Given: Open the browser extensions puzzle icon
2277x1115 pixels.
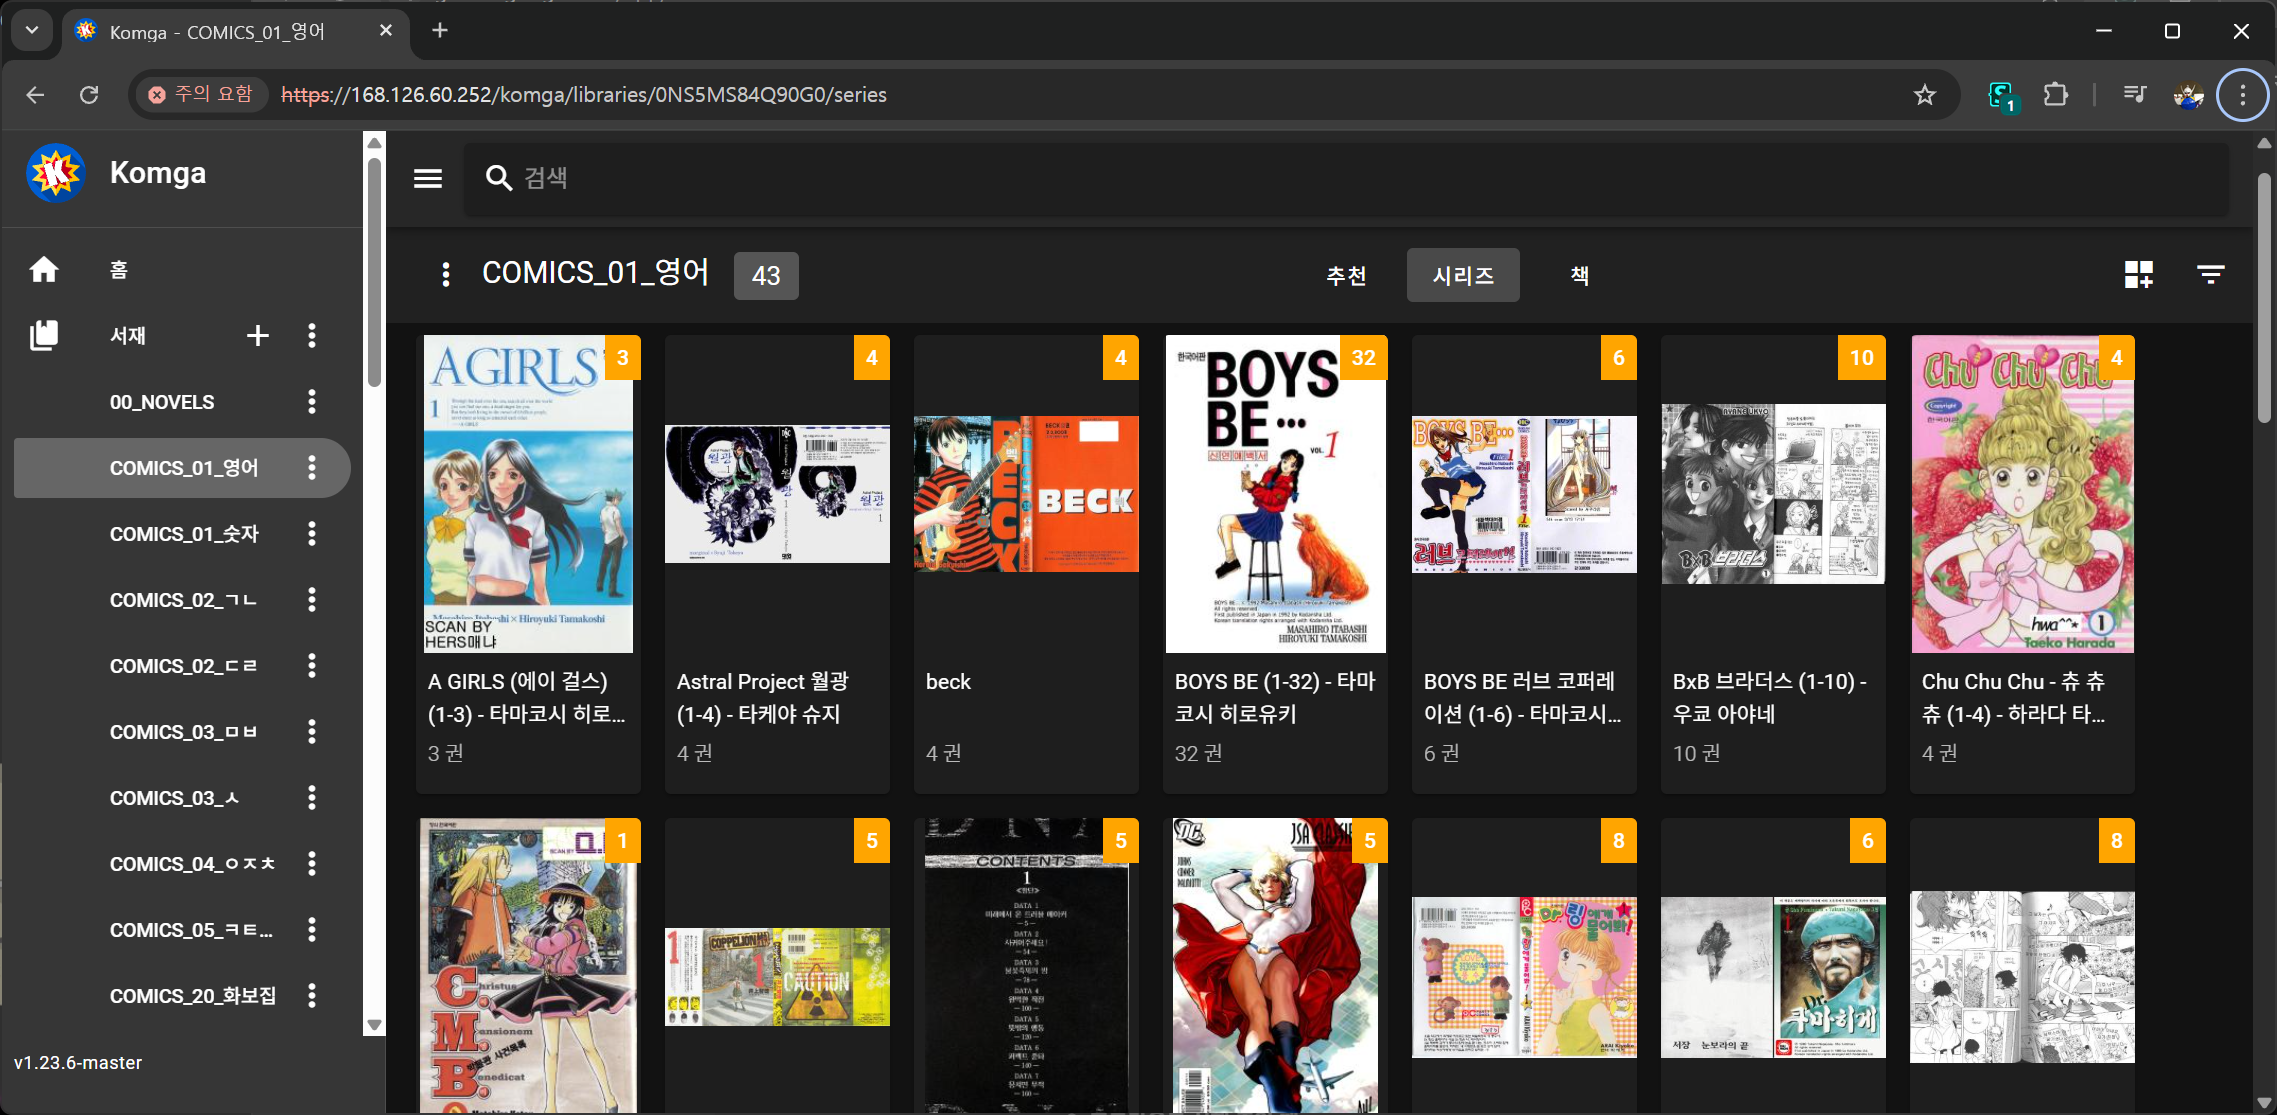Looking at the screenshot, I should 2056,95.
